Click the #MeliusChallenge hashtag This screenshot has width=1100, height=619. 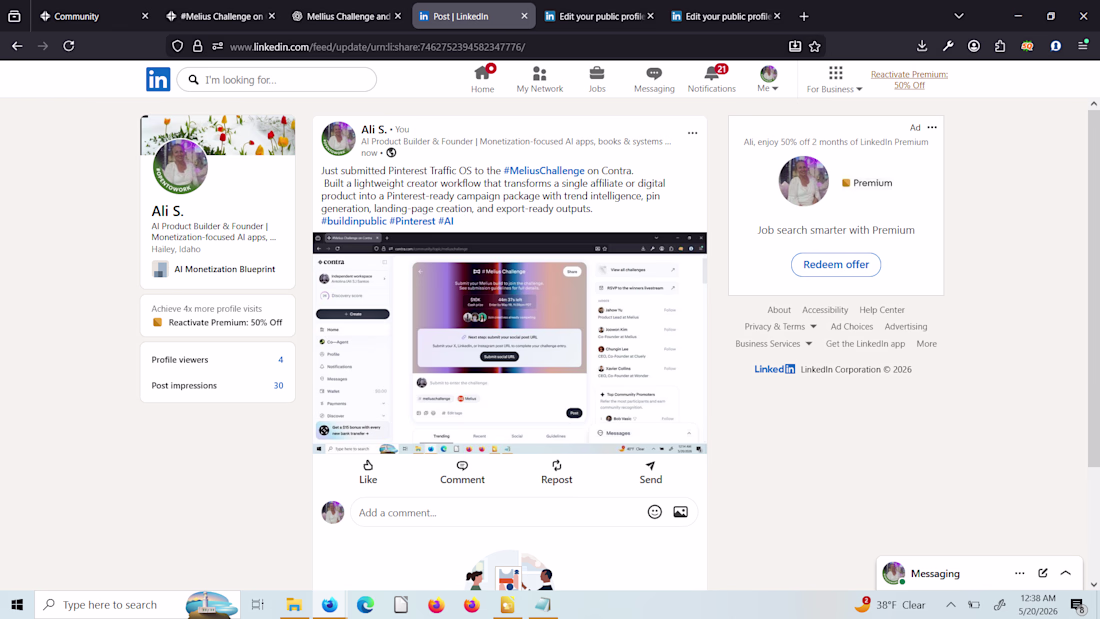544,171
